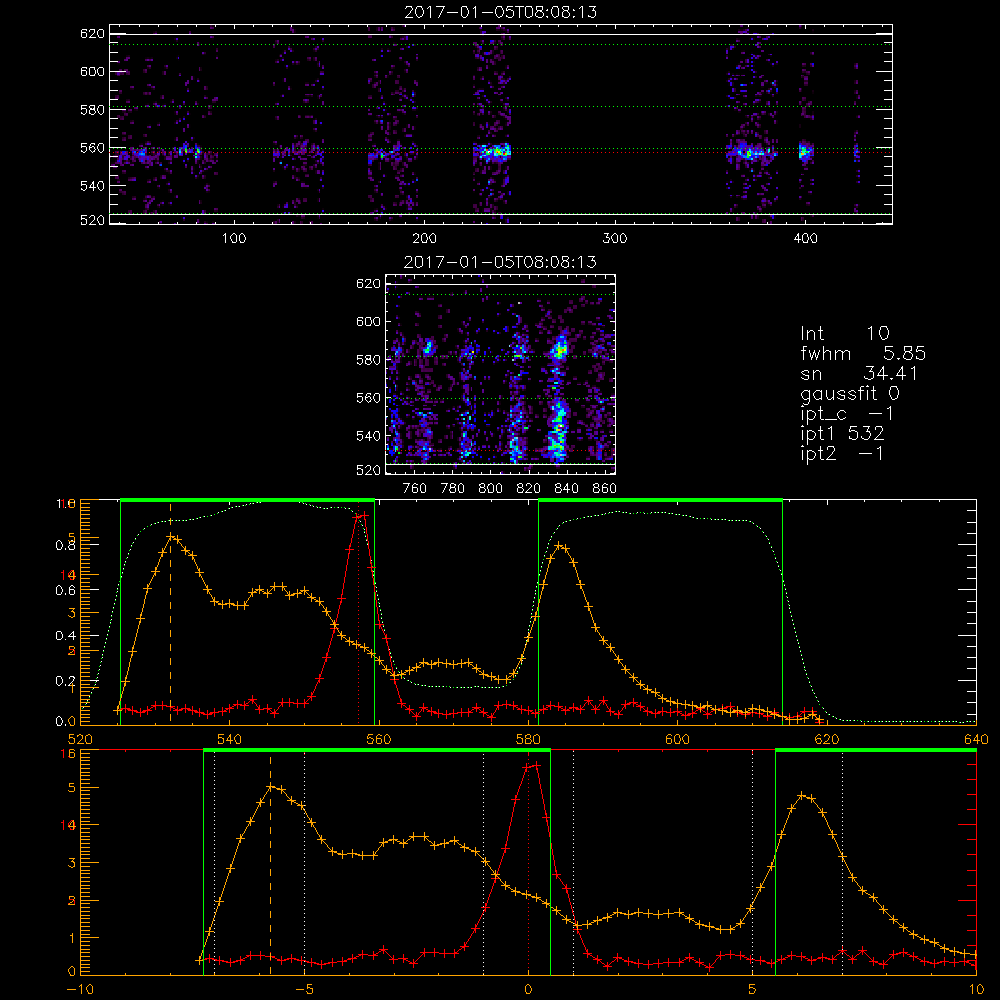This screenshot has width=1000, height=1000.
Task: Click the timestamp title above the wide spectrogram
Action: pos(501,12)
